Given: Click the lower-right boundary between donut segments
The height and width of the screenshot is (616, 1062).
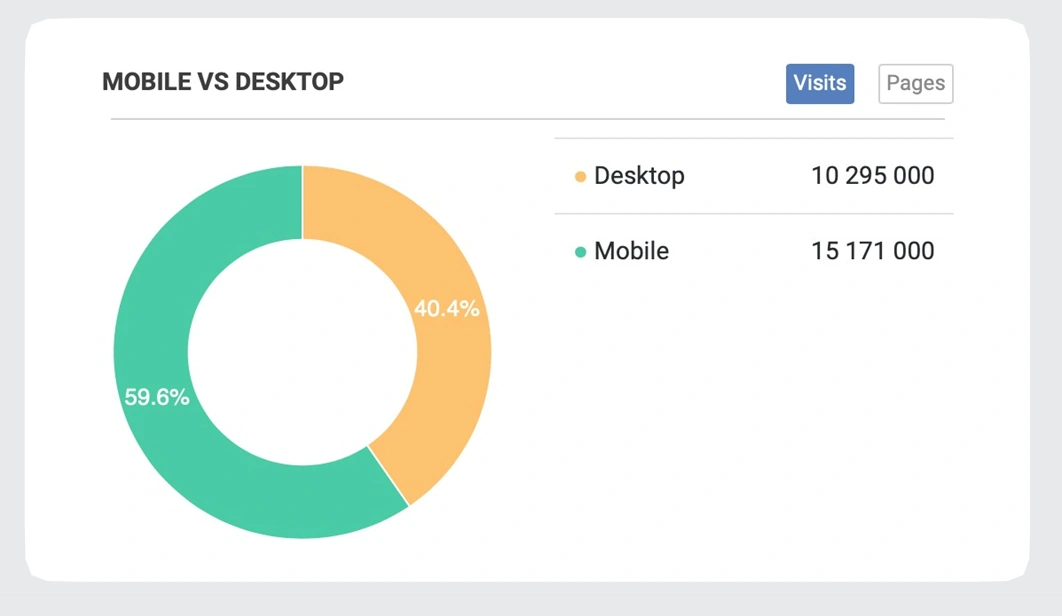Looking at the screenshot, I should [389, 475].
